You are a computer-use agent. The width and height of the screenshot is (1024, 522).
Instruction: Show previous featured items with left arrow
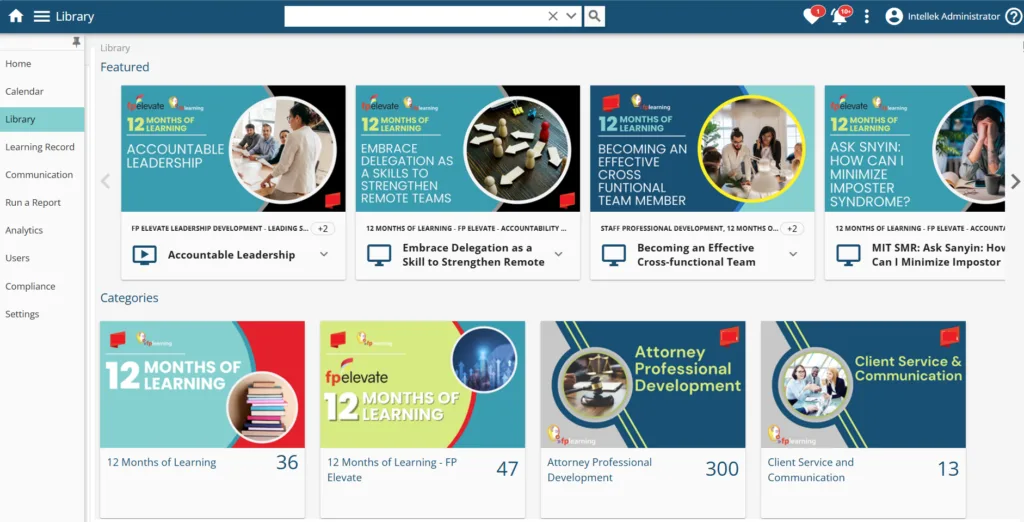[105, 182]
